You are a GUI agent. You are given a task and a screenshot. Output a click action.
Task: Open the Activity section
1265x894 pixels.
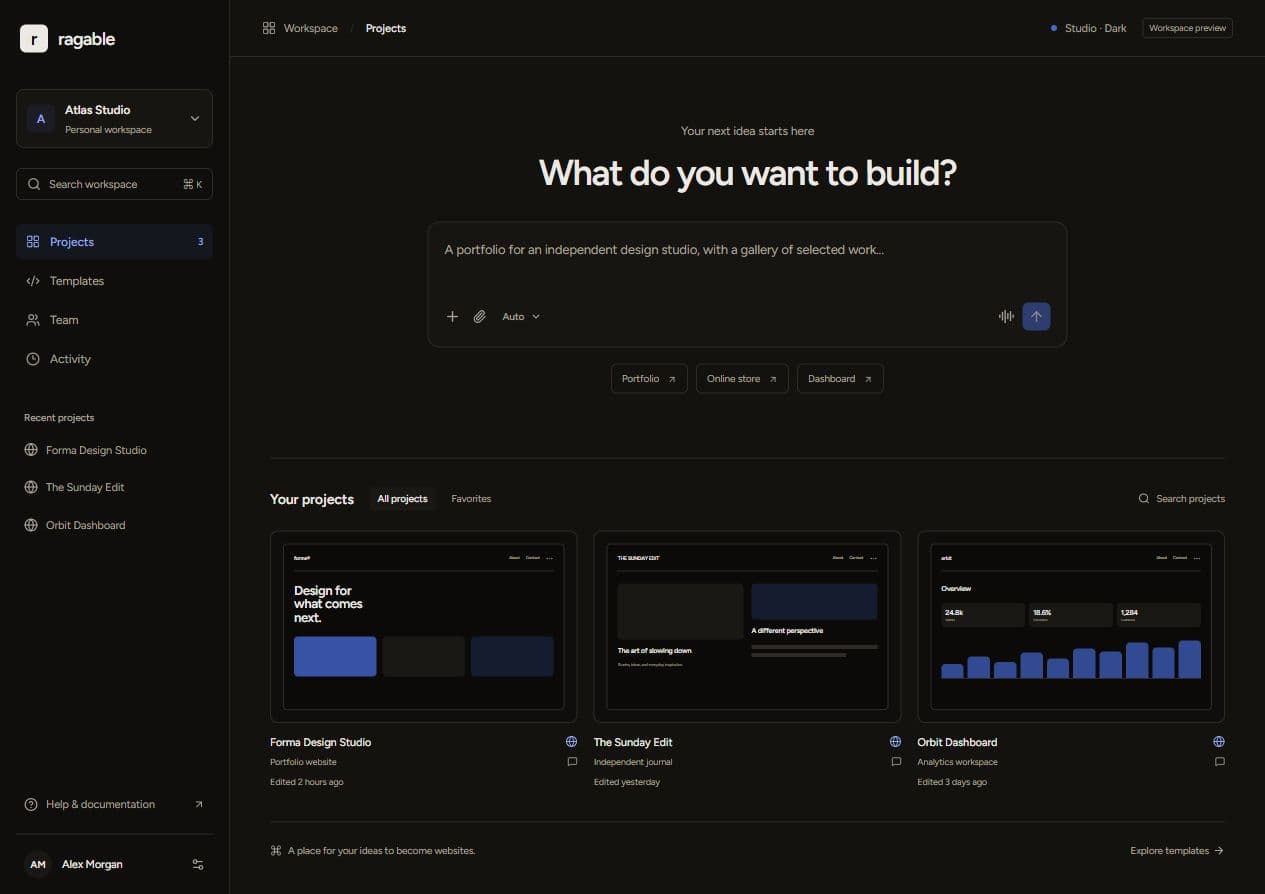pyautogui.click(x=114, y=359)
